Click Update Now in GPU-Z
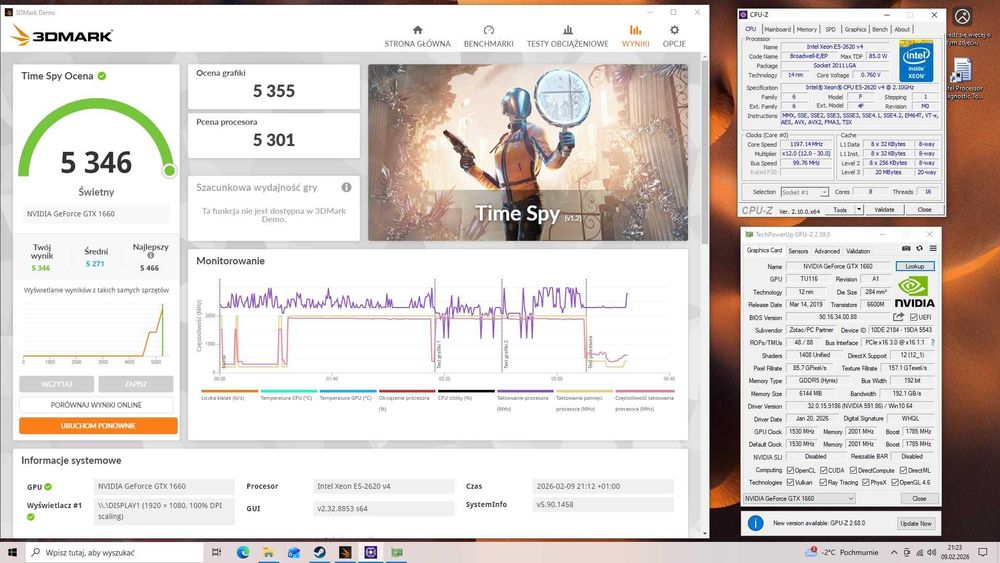Viewport: 1000px width, 563px height. 916,523
